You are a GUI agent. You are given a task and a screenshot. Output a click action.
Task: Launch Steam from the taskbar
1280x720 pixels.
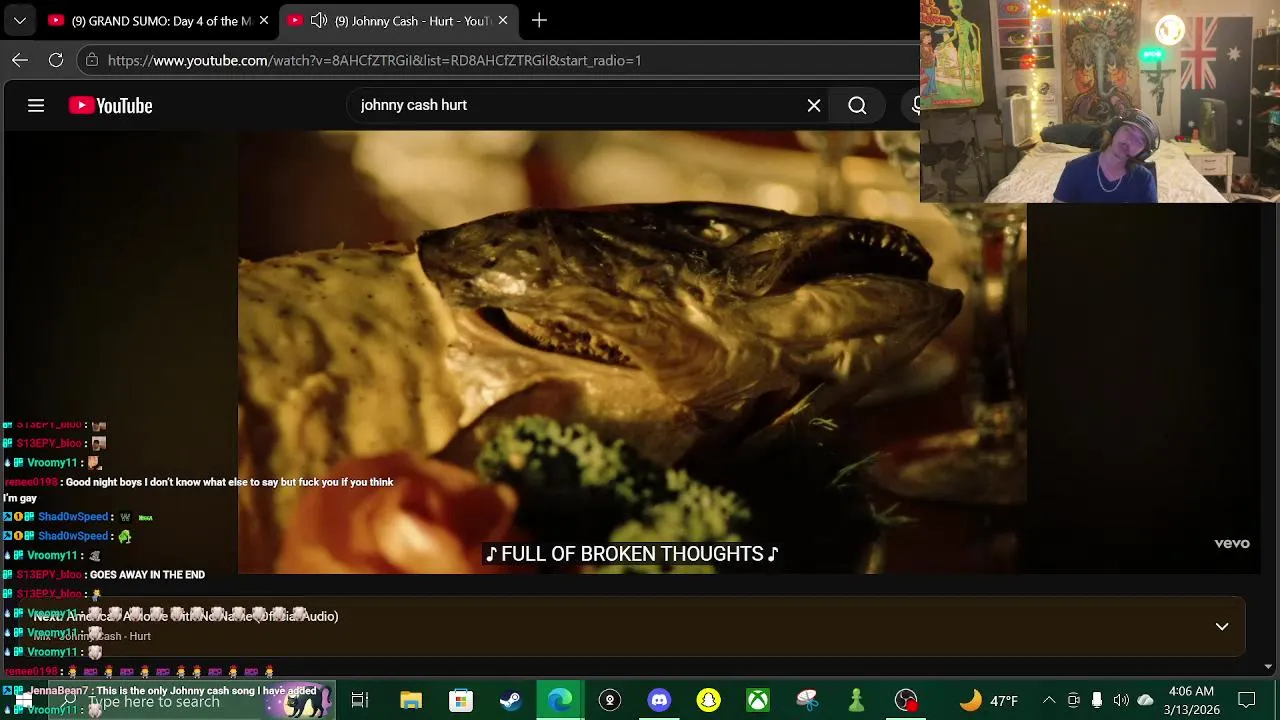click(510, 700)
